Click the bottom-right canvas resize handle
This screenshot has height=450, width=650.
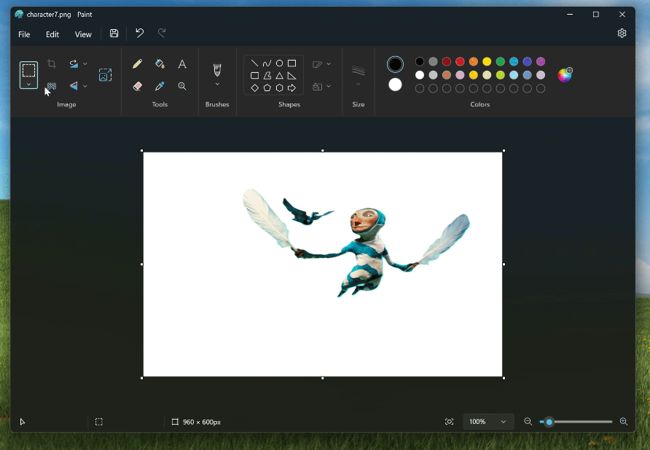click(x=504, y=378)
